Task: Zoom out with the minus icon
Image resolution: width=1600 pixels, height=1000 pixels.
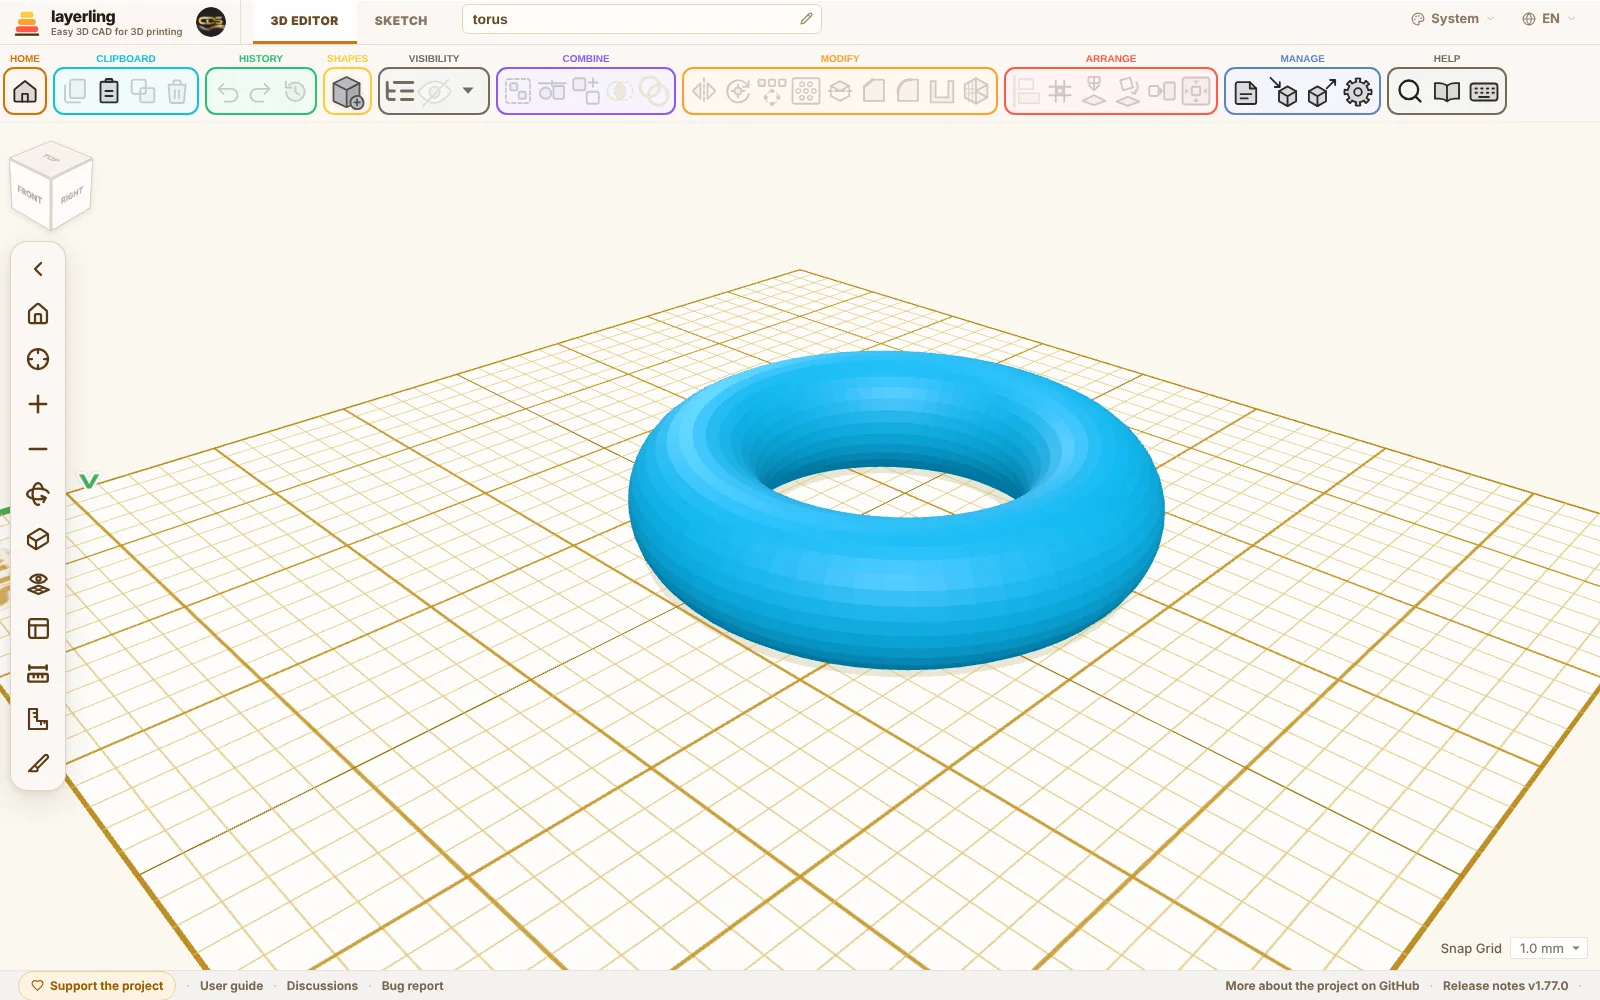Action: (x=38, y=449)
